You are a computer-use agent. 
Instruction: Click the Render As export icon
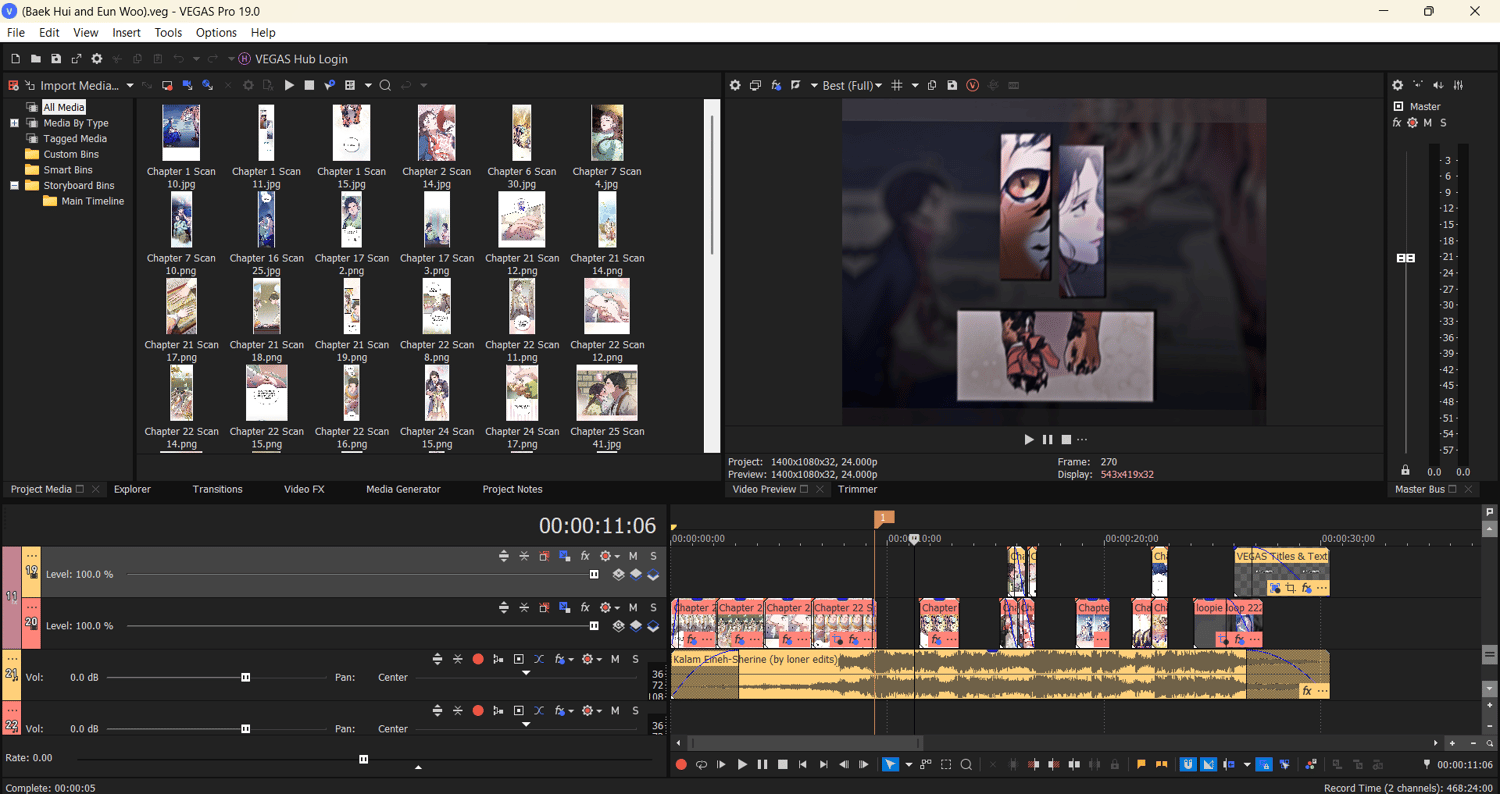click(76, 59)
